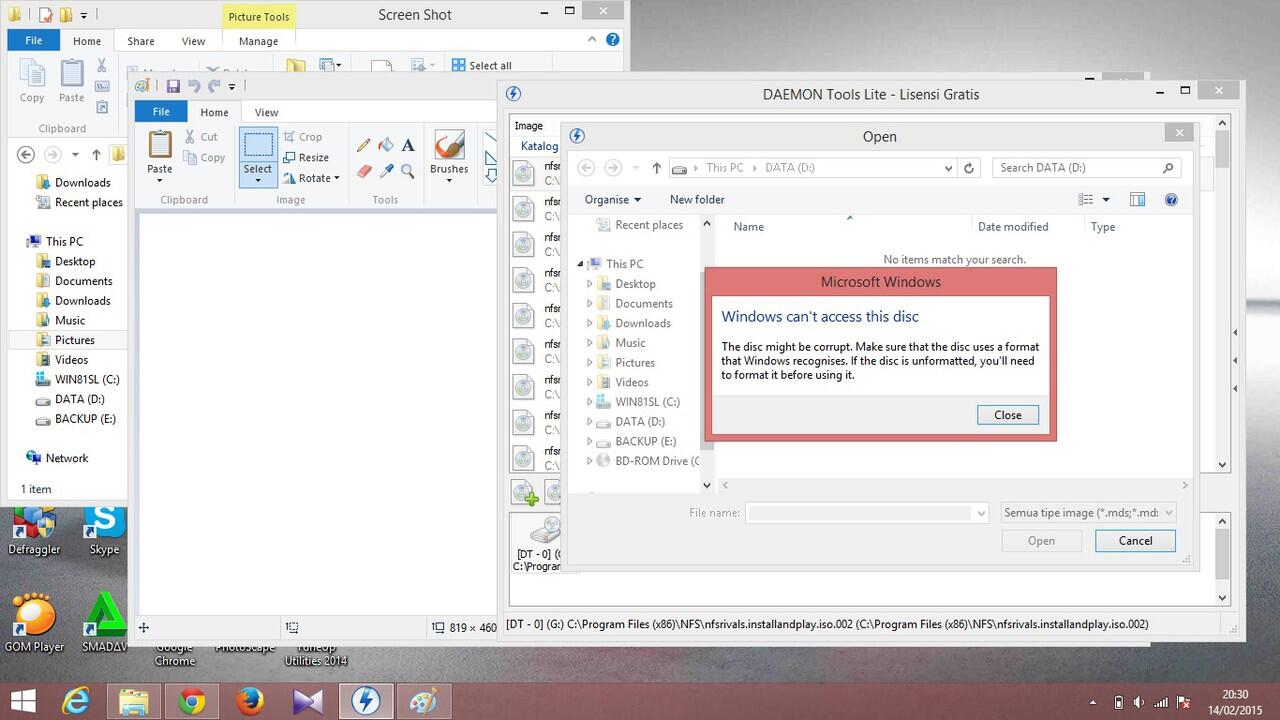Viewport: 1280px width, 720px height.
Task: Switch to the View tab in Paint
Action: (266, 112)
